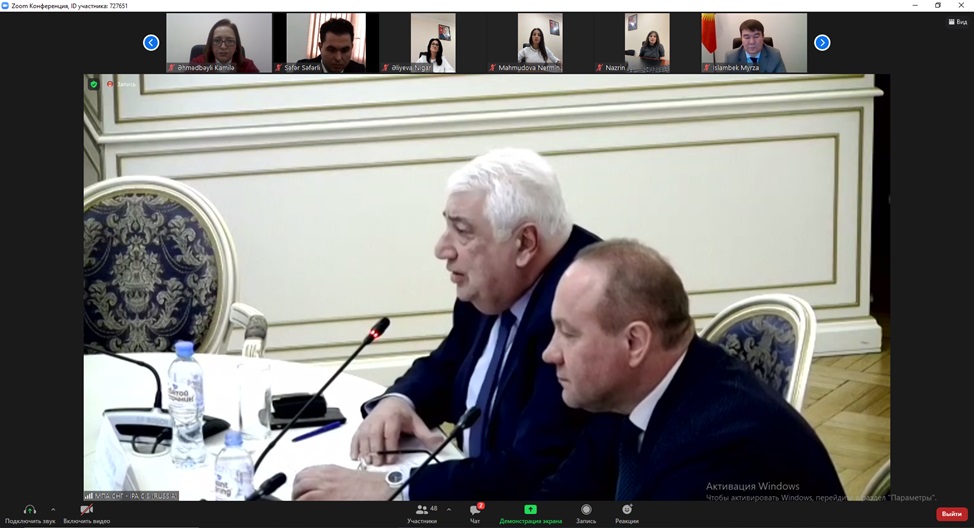Select Əhmədbəyli Kamilə video thumbnail
Image resolution: width=974 pixels, height=528 pixels.
click(219, 43)
